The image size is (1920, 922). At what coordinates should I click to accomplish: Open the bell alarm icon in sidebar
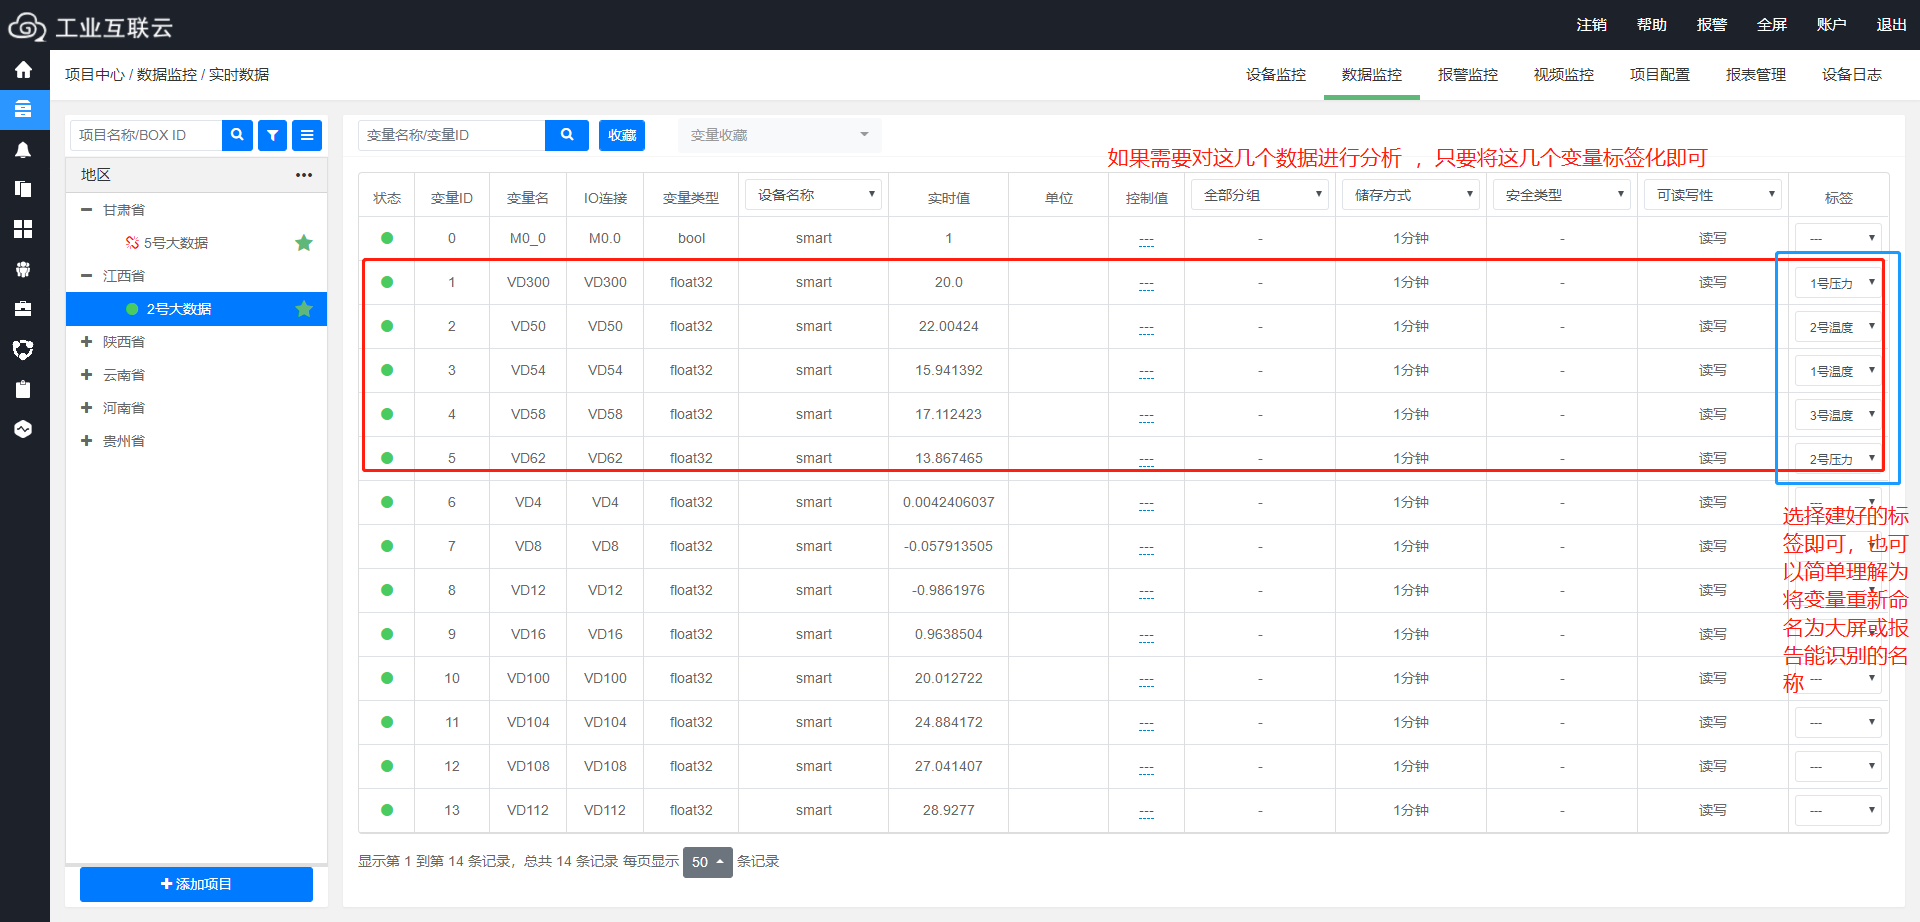pos(23,149)
